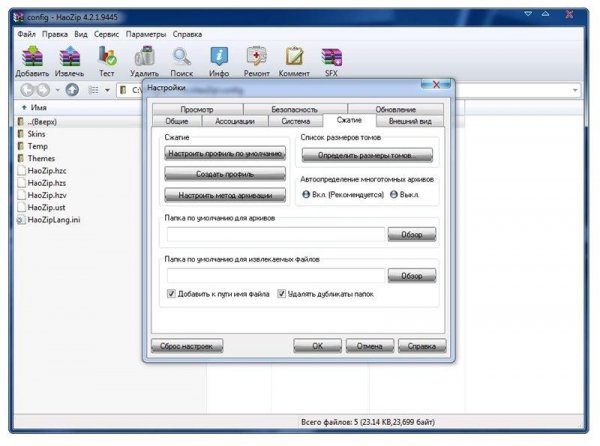
Task: Open the view mode dropdown arrow
Action: [108, 90]
